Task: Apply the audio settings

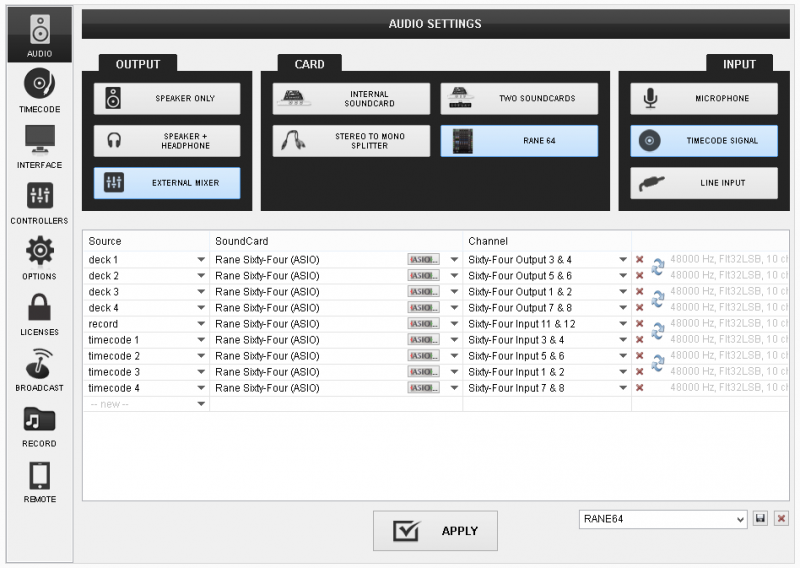Action: click(435, 531)
